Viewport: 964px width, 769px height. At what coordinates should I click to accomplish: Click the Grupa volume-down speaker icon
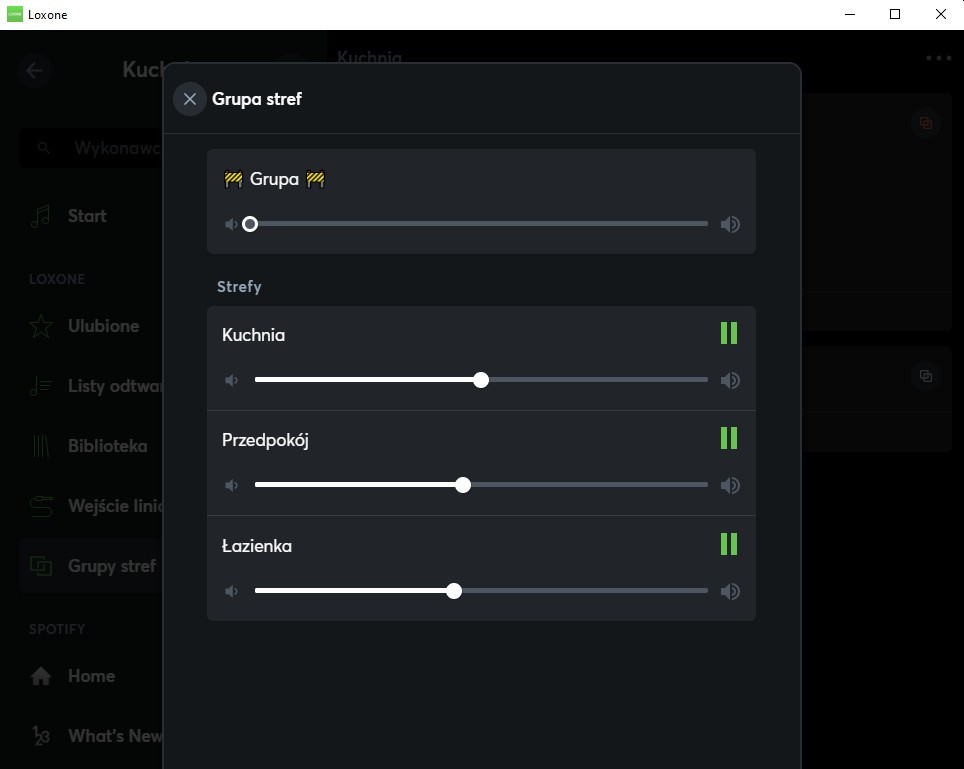point(232,224)
